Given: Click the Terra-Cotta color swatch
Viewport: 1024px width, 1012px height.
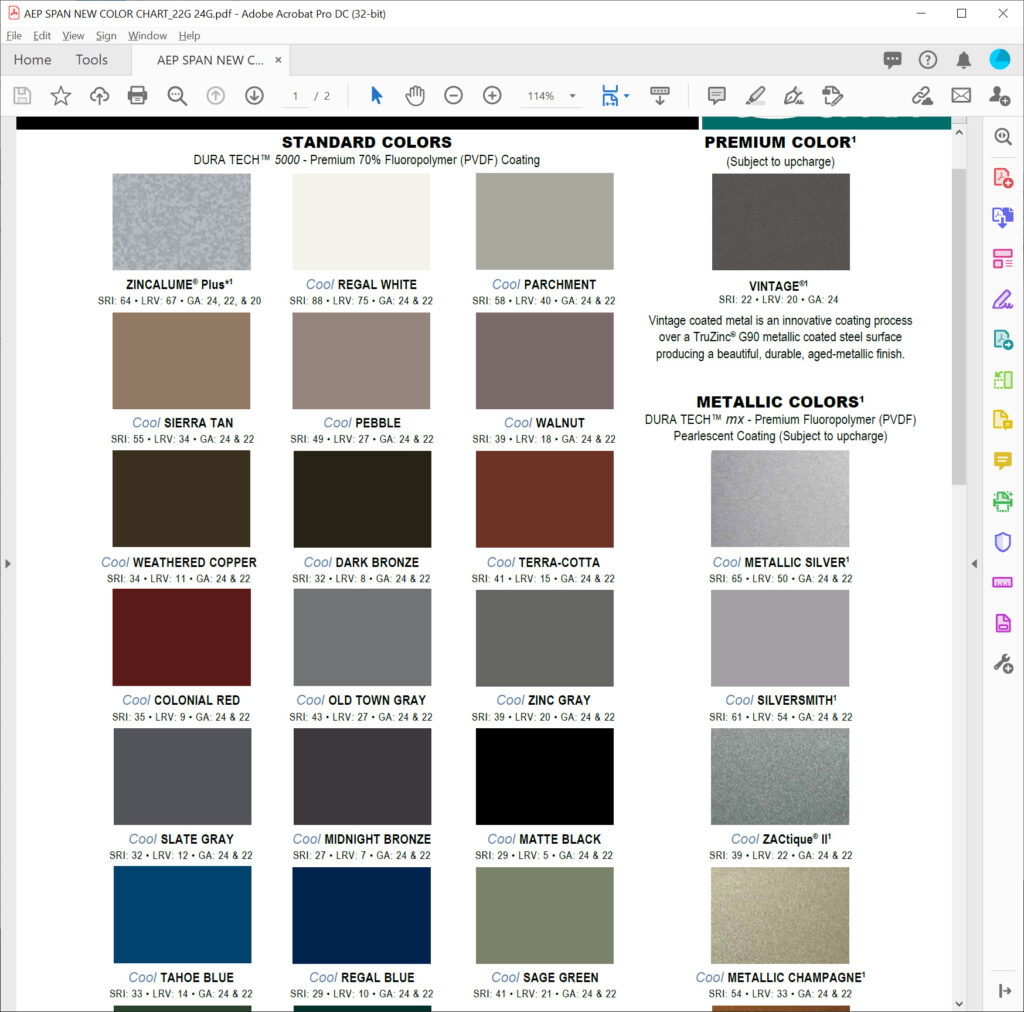Looking at the screenshot, I should 544,499.
